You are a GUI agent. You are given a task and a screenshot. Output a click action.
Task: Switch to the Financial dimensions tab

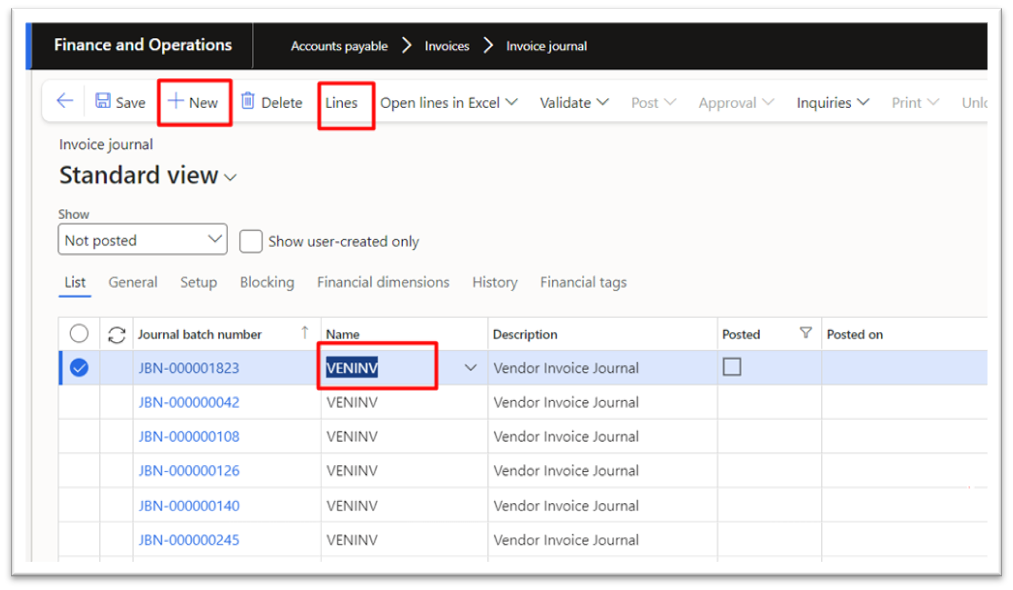pos(383,282)
